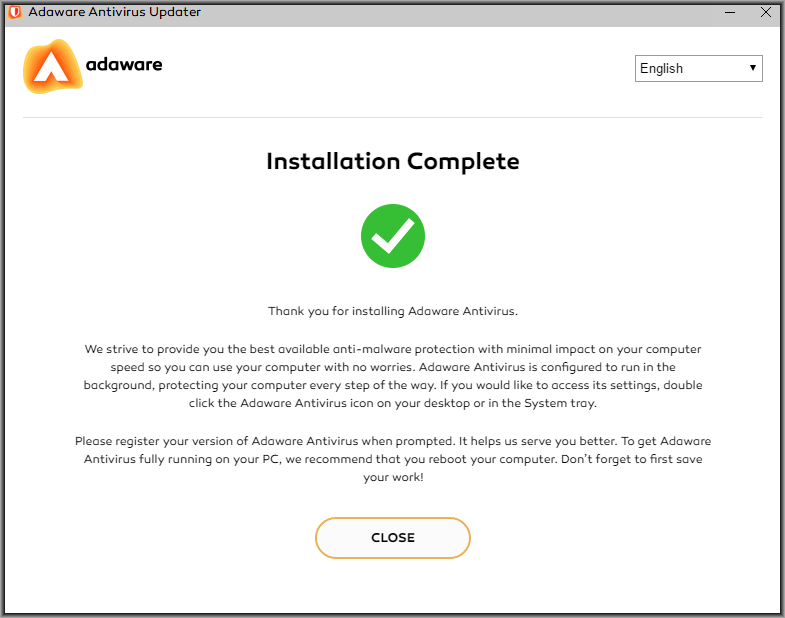The height and width of the screenshot is (618, 785).
Task: Click the paragraph beginning 'We strive to provide'
Action: [x=393, y=376]
